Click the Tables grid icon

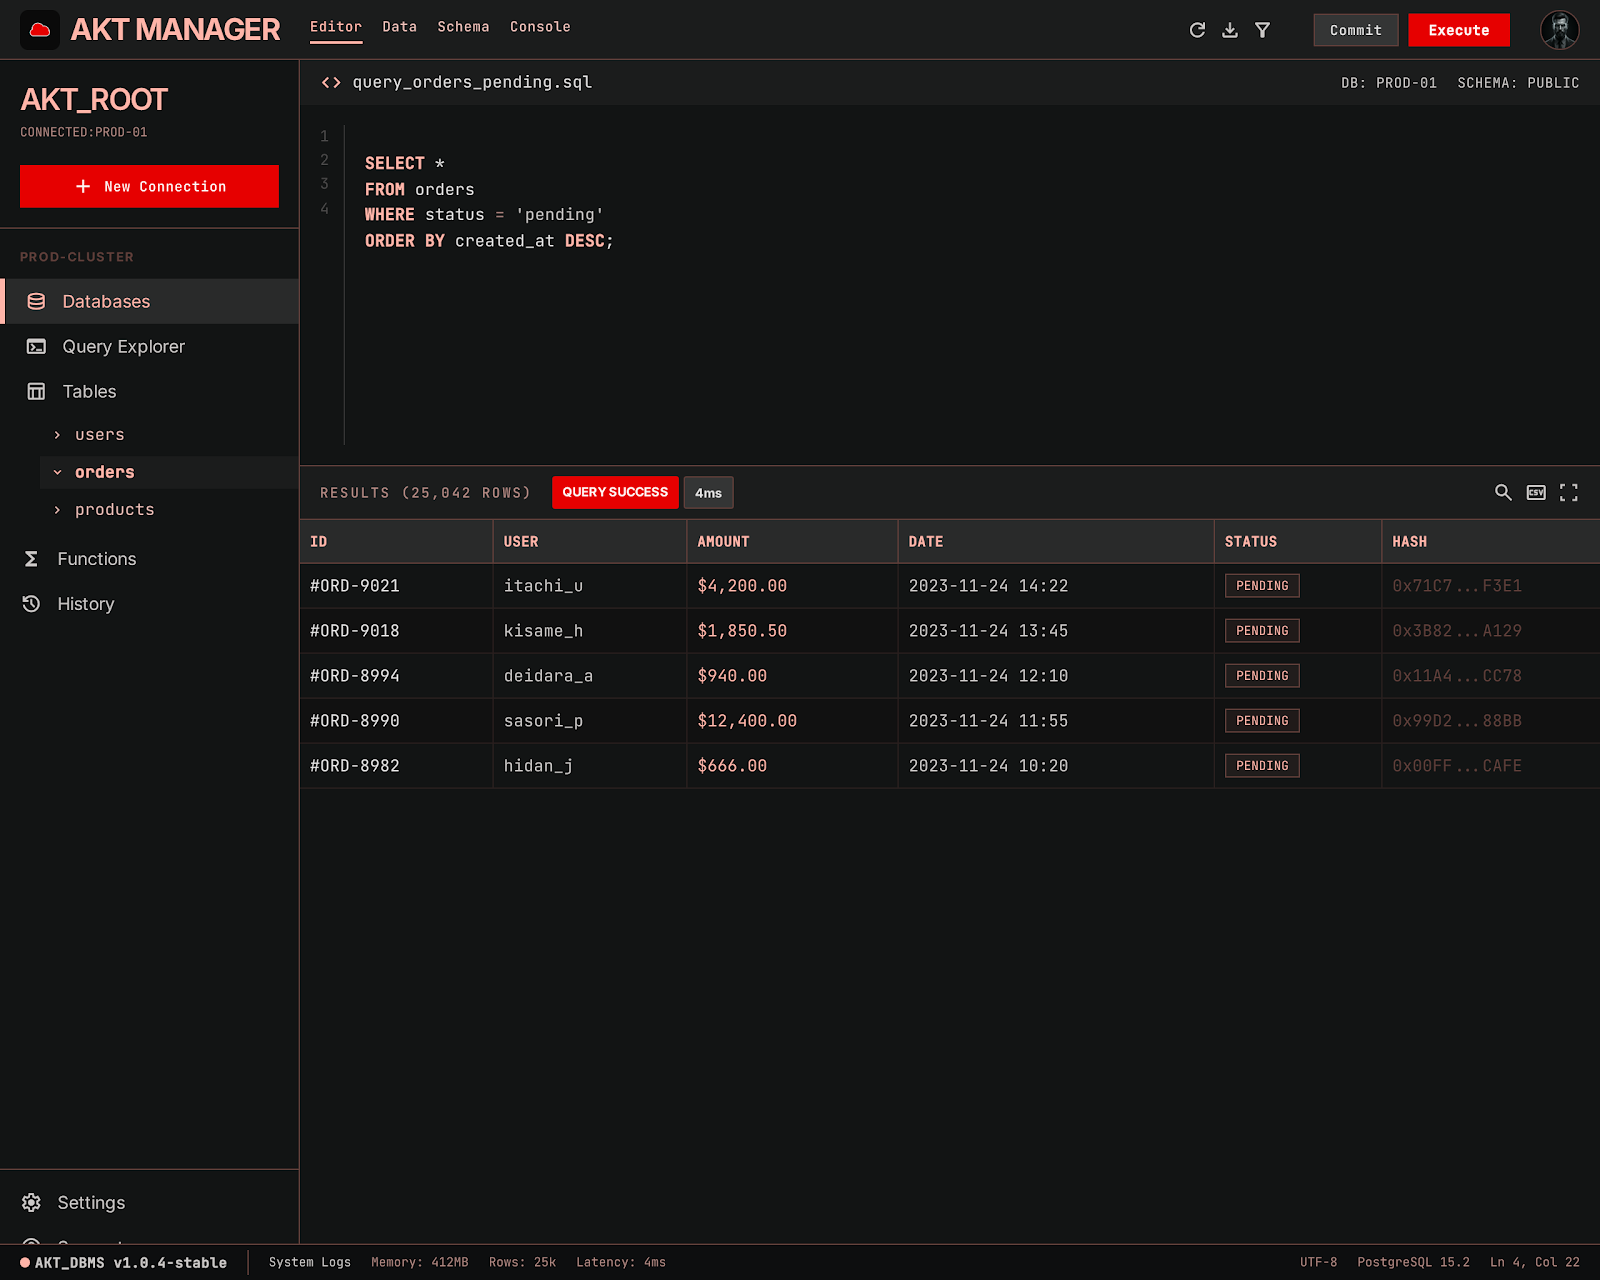[36, 391]
